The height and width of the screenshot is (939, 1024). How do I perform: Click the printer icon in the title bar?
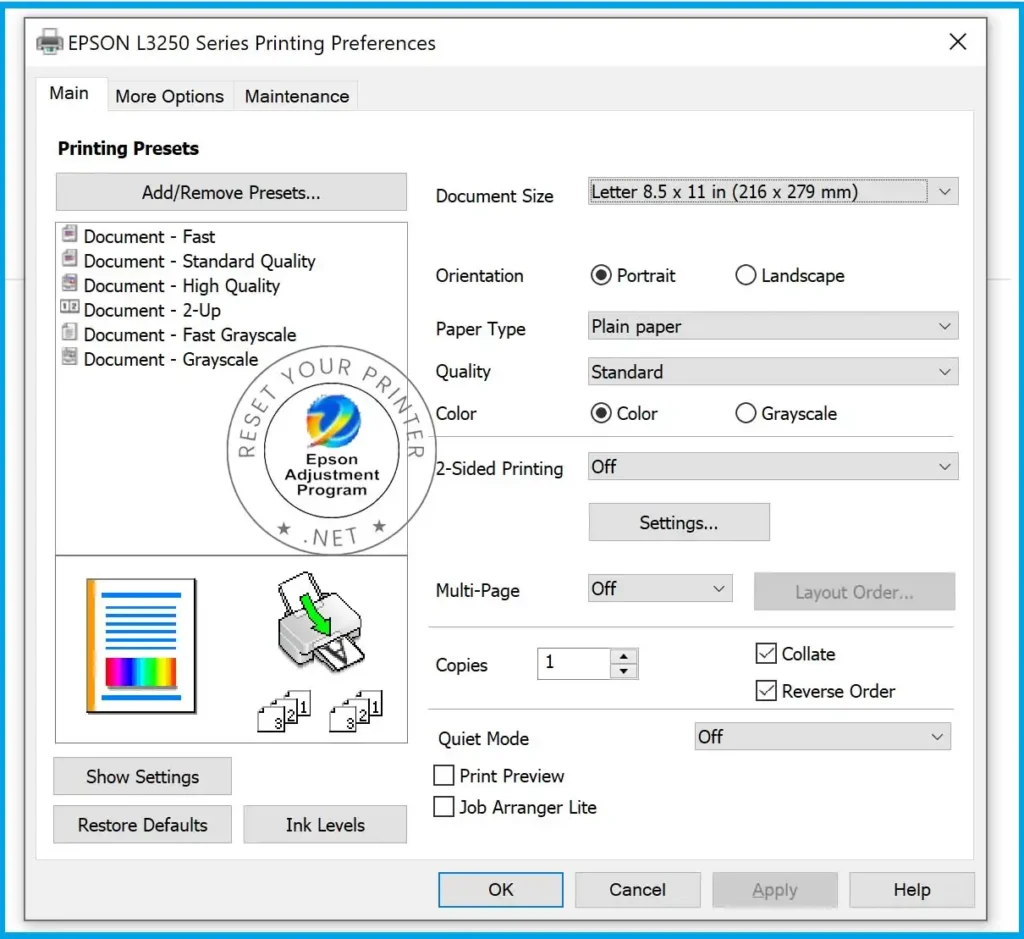[50, 42]
